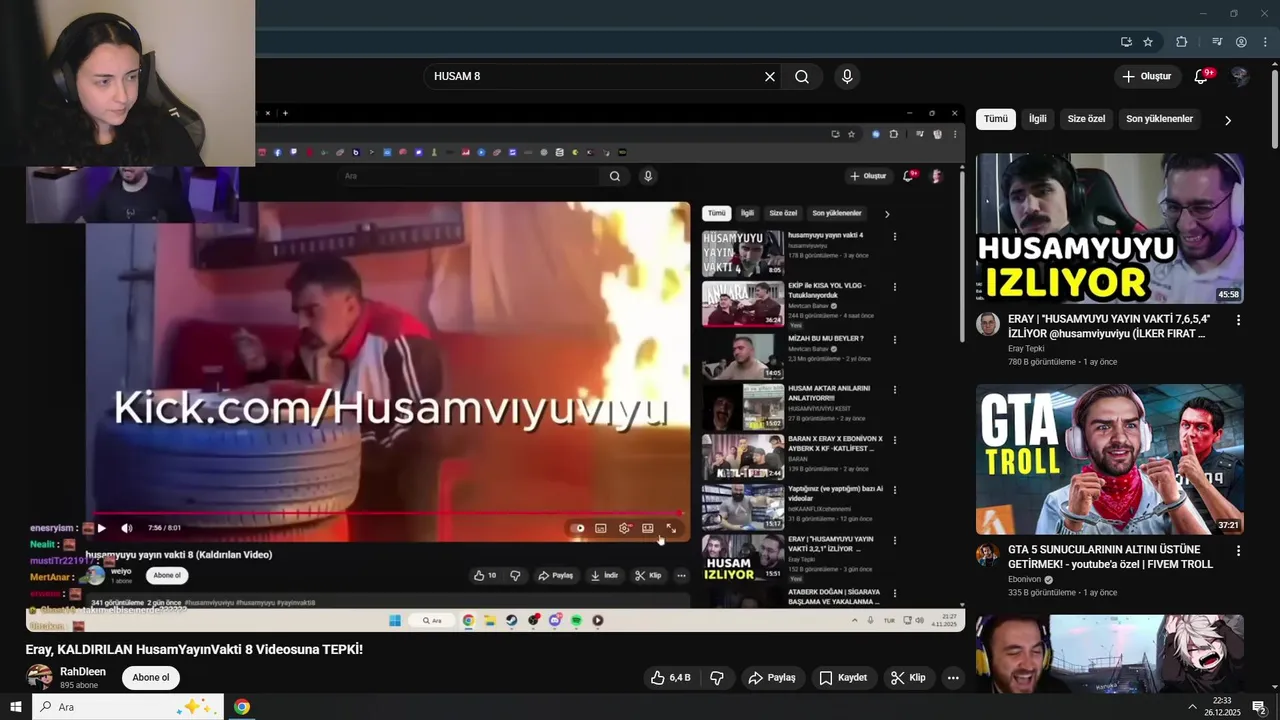Expand Windows system tray hidden icons

[x=1193, y=707]
